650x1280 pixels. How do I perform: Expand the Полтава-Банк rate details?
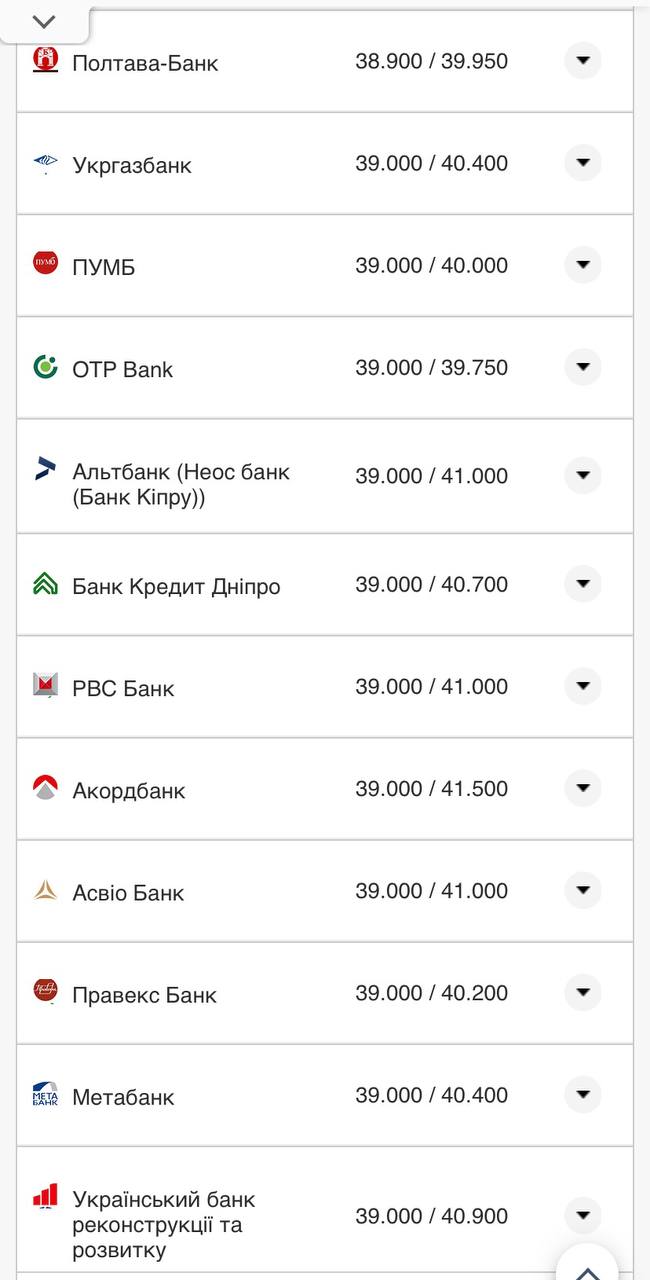[x=582, y=61]
